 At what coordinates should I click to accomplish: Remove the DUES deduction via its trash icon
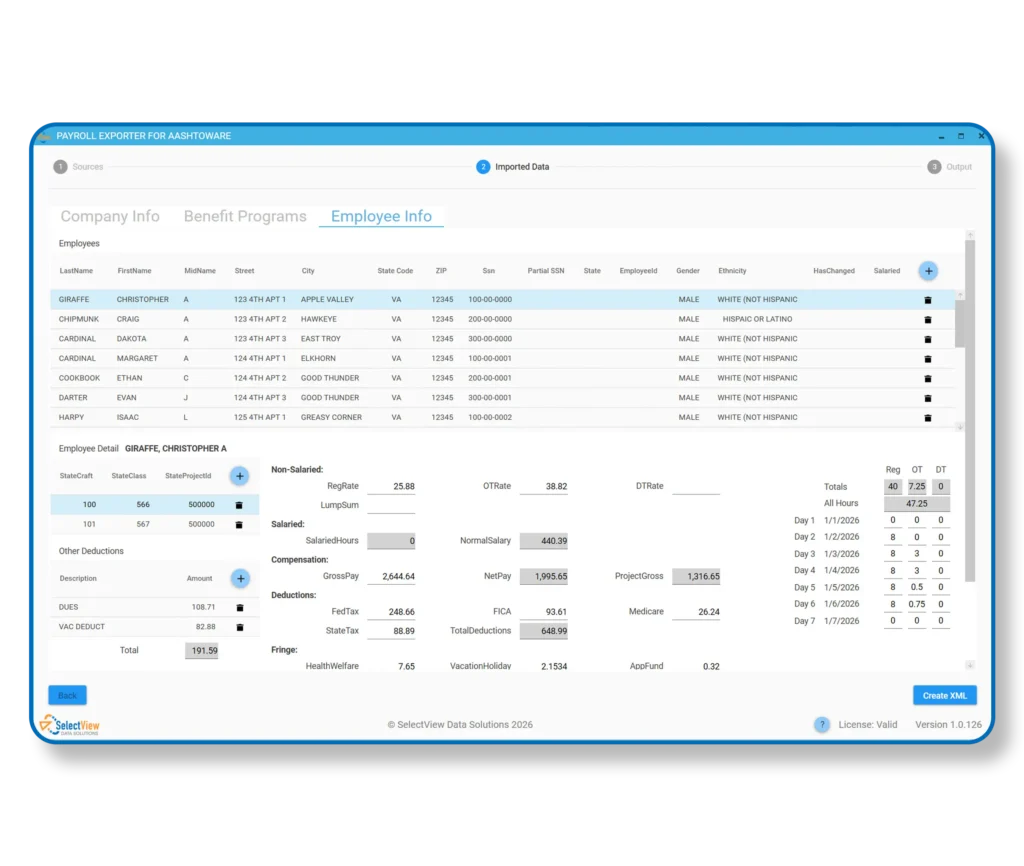239,607
